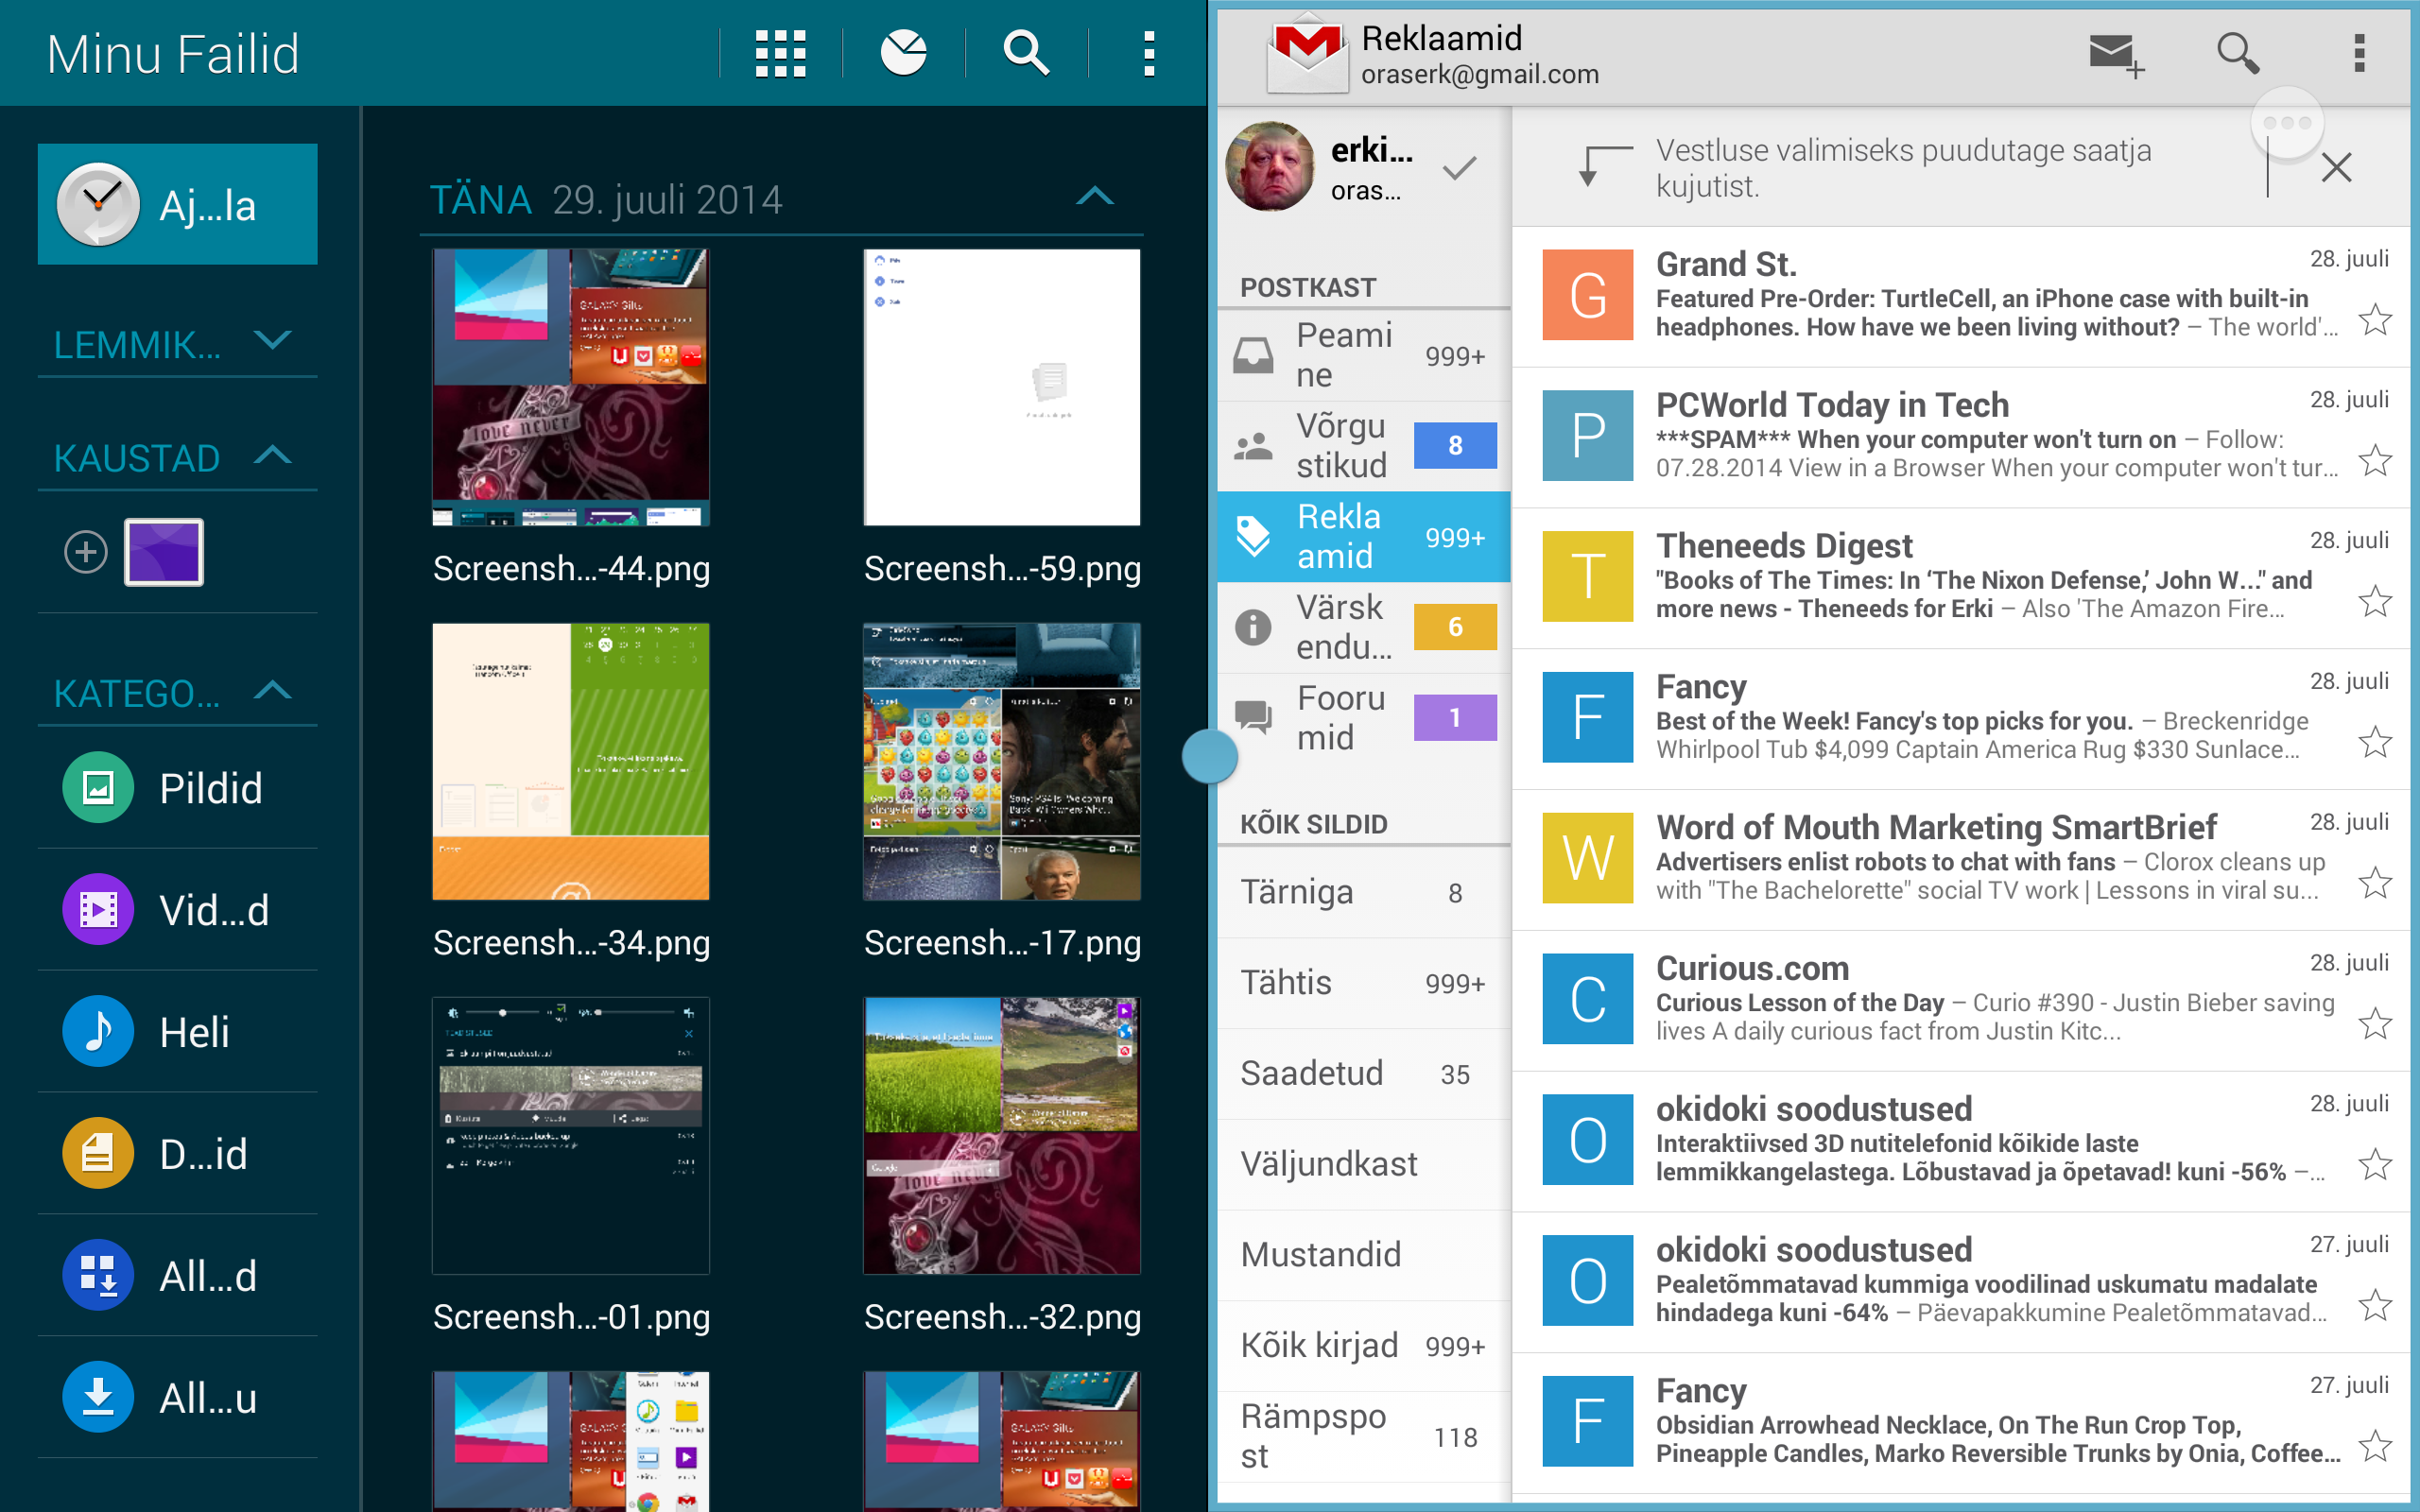This screenshot has height=1512, width=2420.
Task: Open Screensh...-17.png thumbnail
Action: click(x=1002, y=761)
